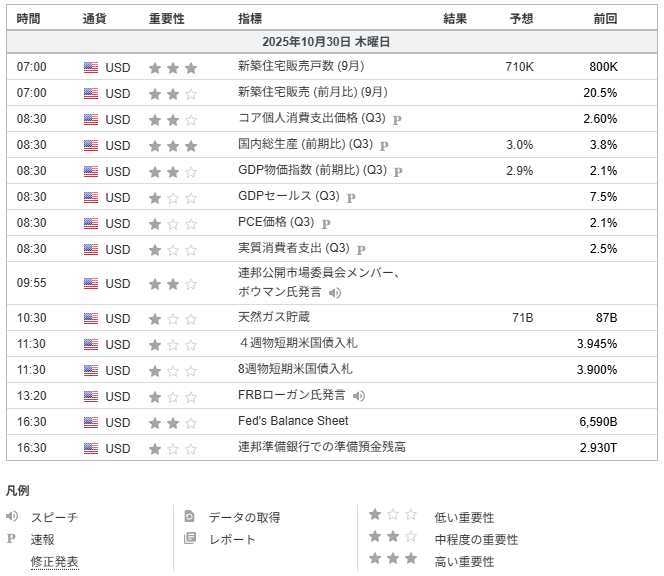Open the 天然ガス貯蔵 indicator link
This screenshot has height=576, width=664.
click(x=274, y=318)
